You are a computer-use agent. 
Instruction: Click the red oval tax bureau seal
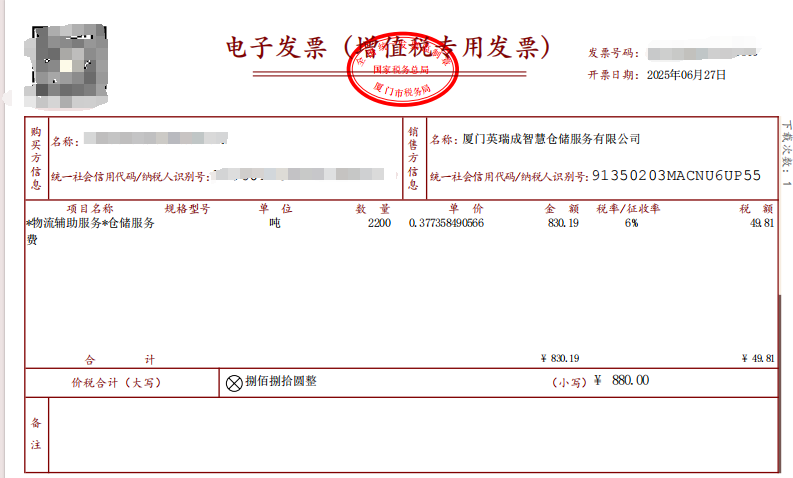pos(400,70)
